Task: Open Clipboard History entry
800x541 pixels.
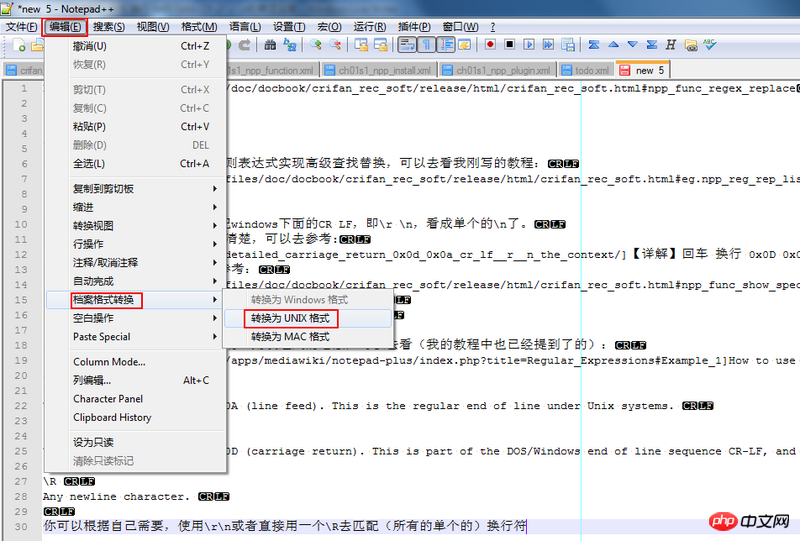Action: [x=136, y=417]
